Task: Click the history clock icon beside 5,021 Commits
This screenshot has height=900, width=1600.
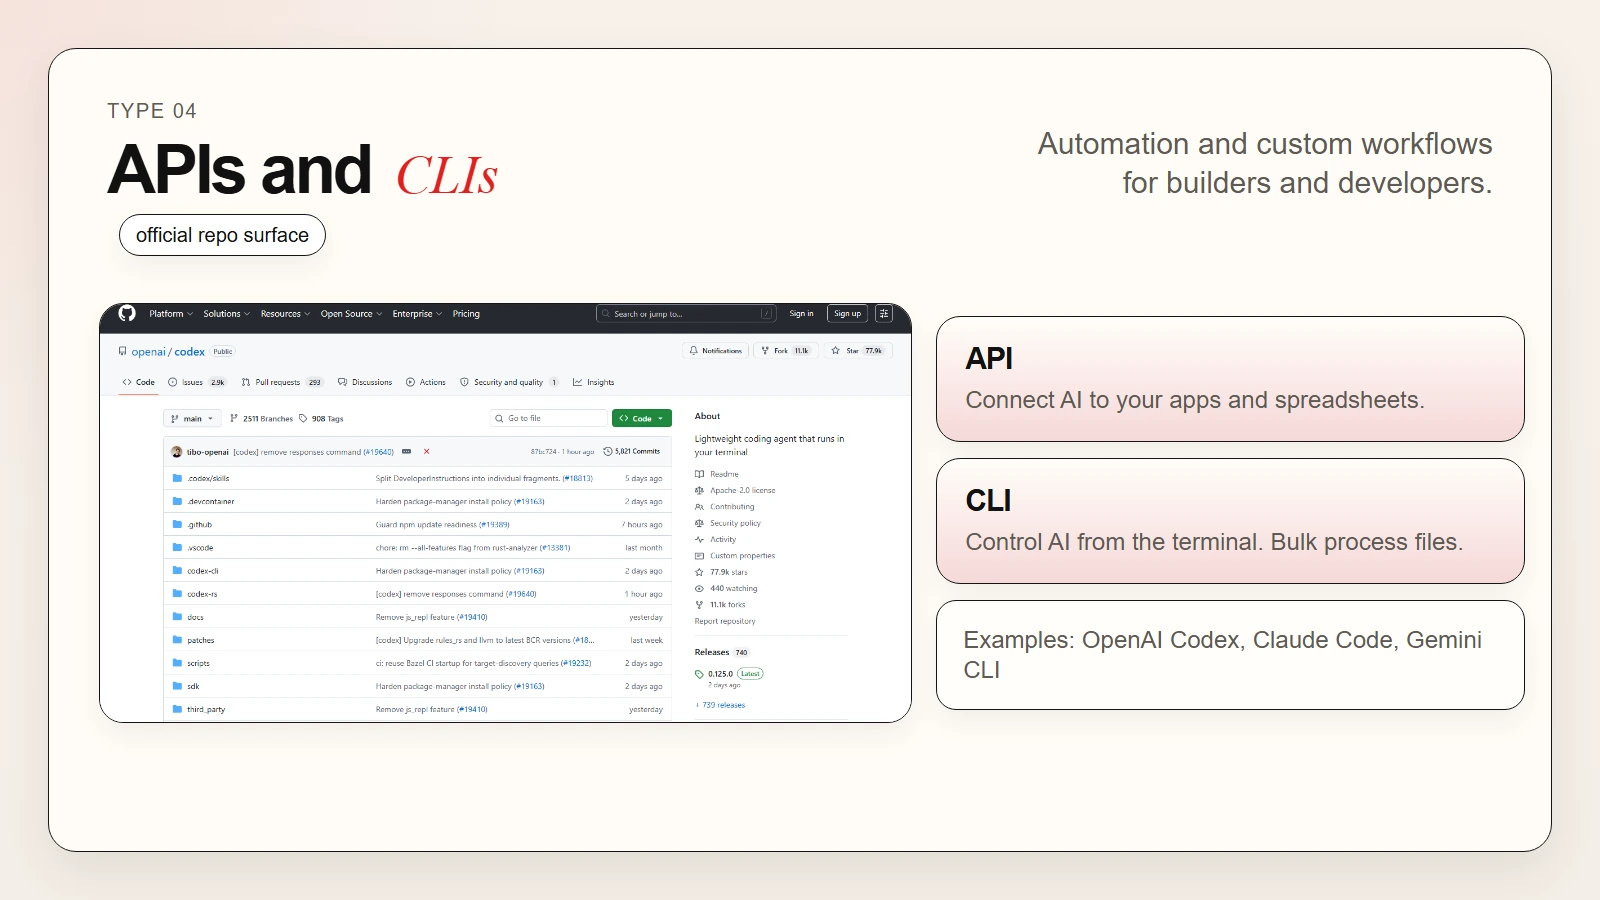Action: (x=608, y=451)
